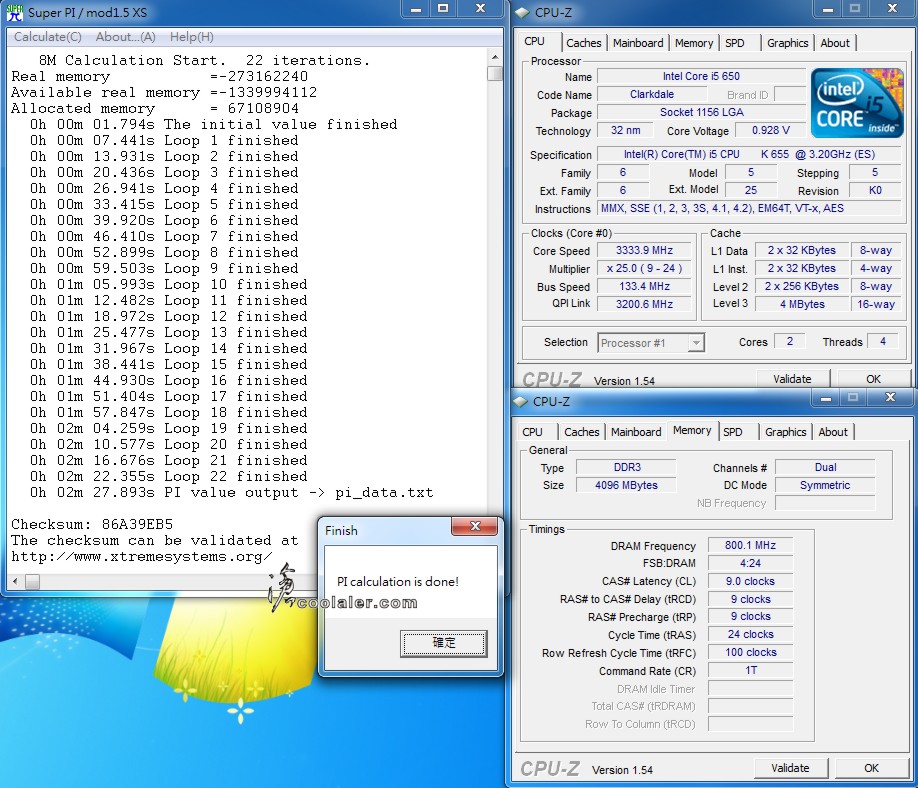Open SPD tab in lower CPU-Z
This screenshot has width=918, height=788.
click(x=732, y=432)
